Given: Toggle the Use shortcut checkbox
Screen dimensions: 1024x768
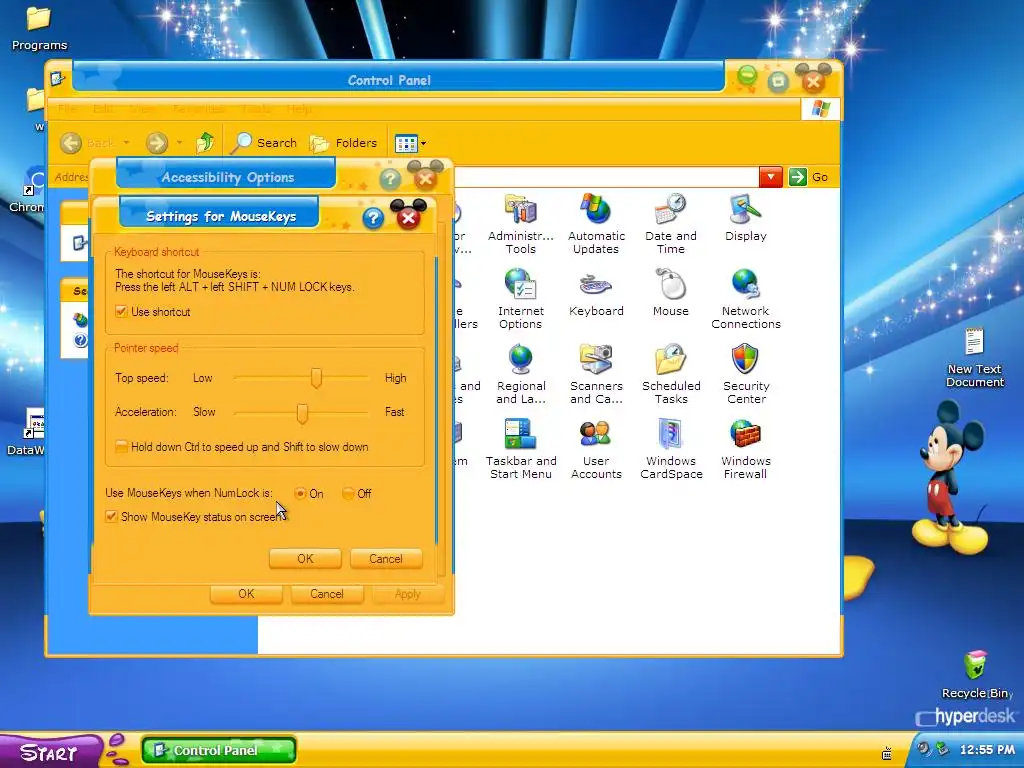Looking at the screenshot, I should [121, 312].
